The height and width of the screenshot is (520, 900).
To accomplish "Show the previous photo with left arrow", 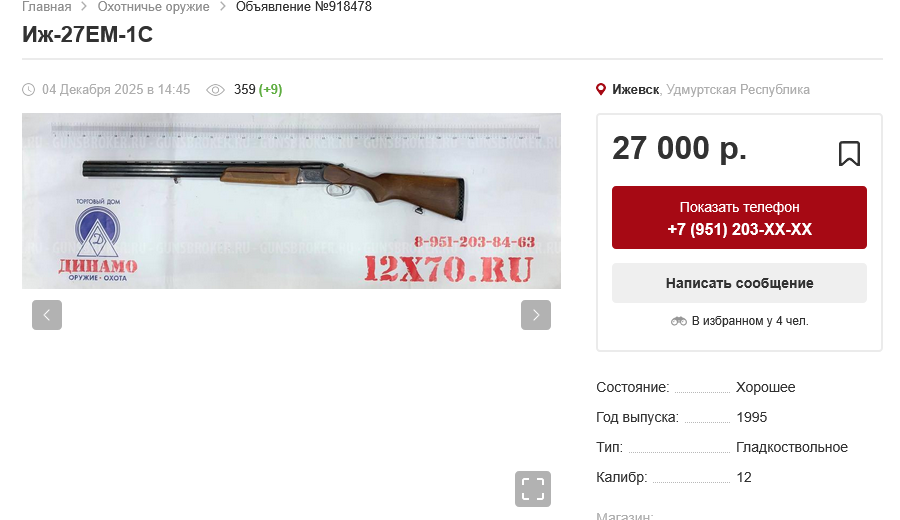I will [x=47, y=315].
